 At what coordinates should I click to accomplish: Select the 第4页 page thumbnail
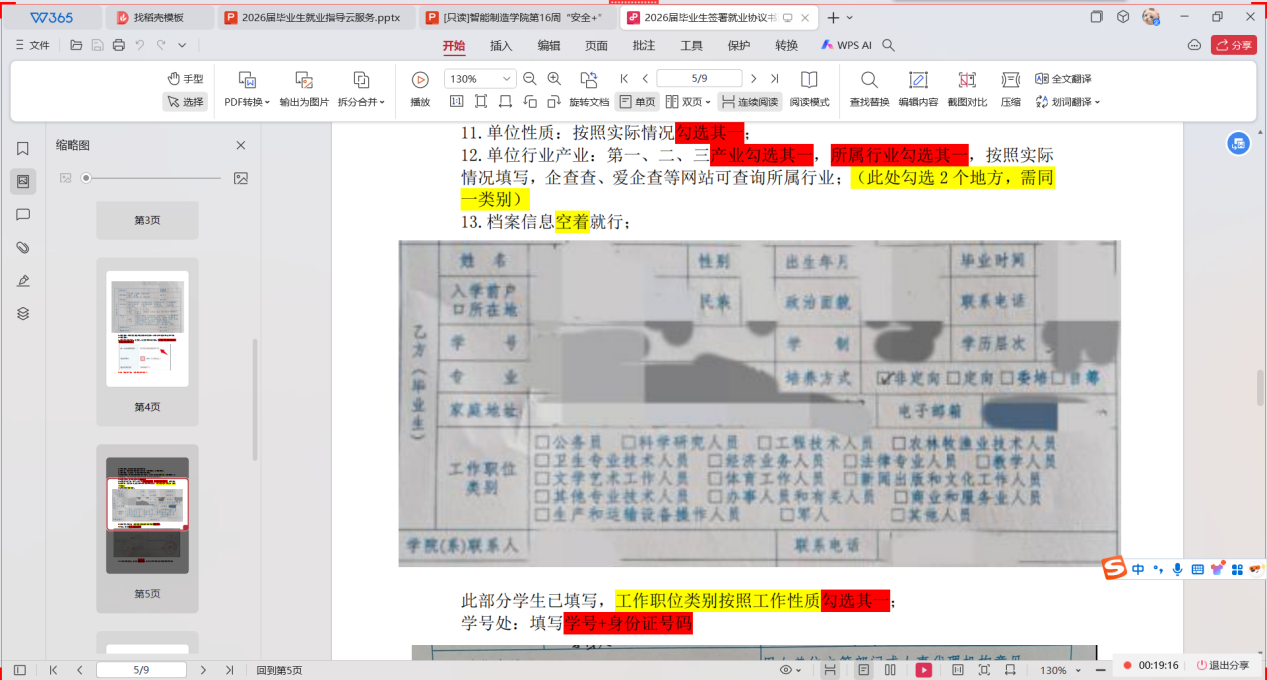(x=147, y=328)
